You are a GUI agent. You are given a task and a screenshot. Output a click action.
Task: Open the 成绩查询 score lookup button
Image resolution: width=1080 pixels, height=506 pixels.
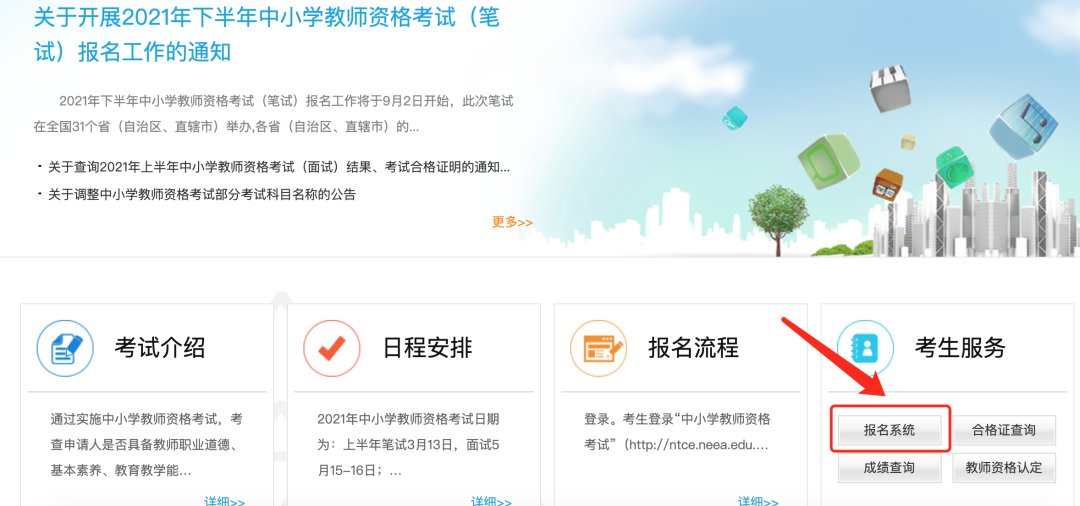pos(889,467)
